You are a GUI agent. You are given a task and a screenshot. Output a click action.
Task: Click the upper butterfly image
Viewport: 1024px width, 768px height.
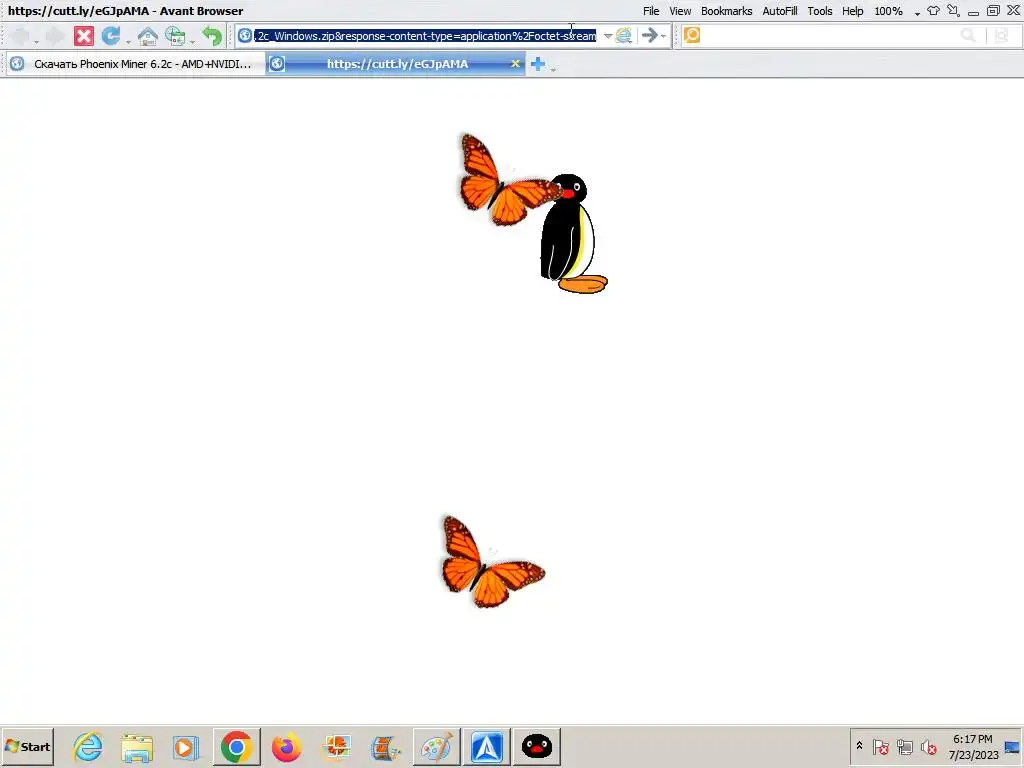508,180
